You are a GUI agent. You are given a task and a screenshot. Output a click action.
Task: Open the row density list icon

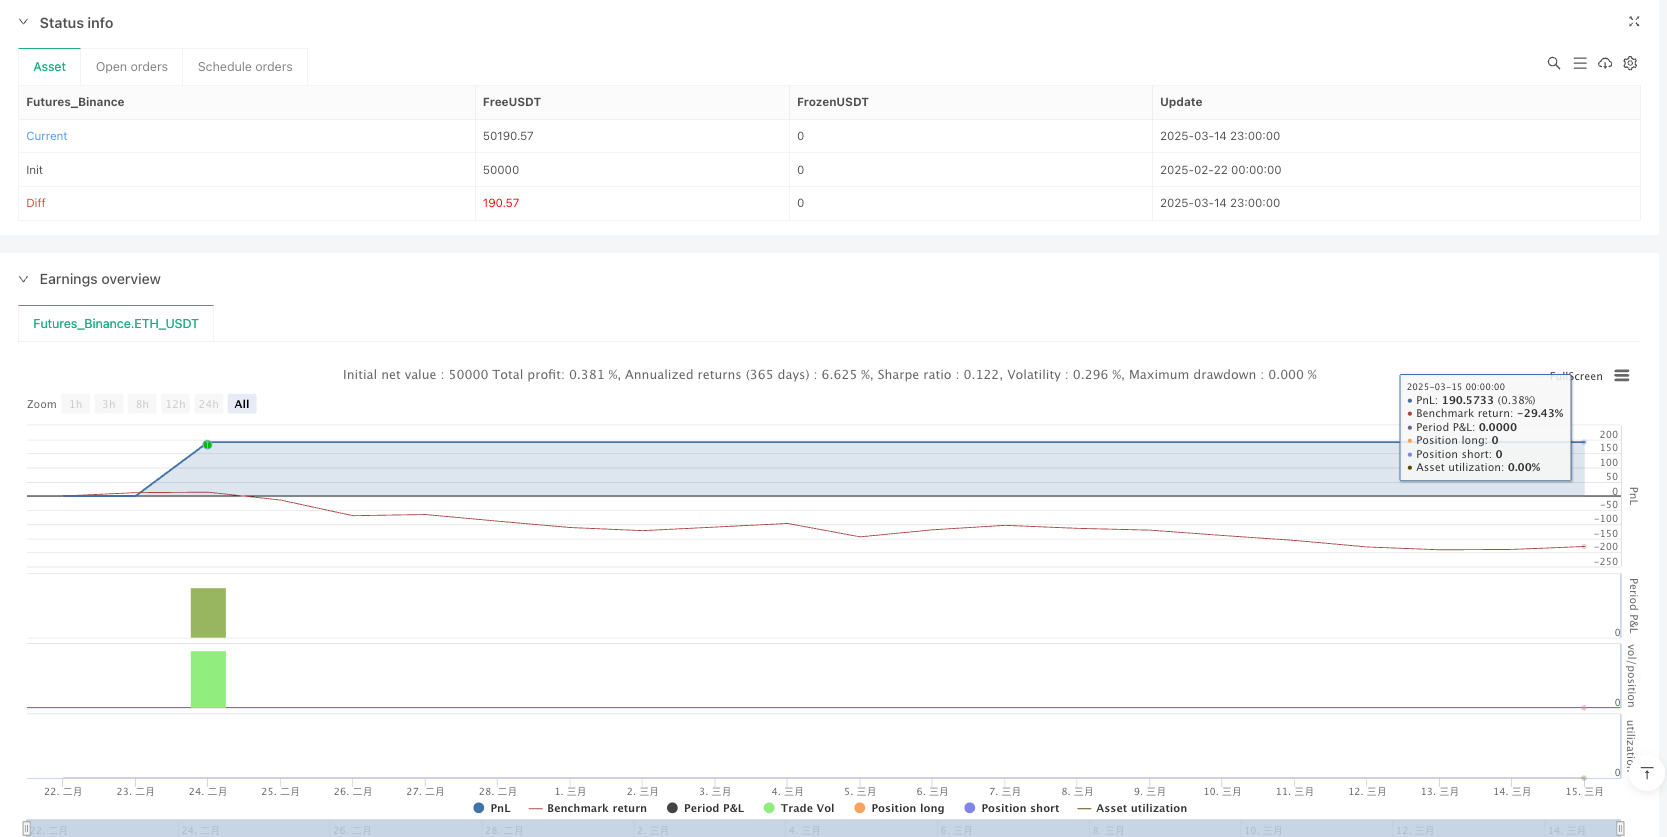point(1580,63)
